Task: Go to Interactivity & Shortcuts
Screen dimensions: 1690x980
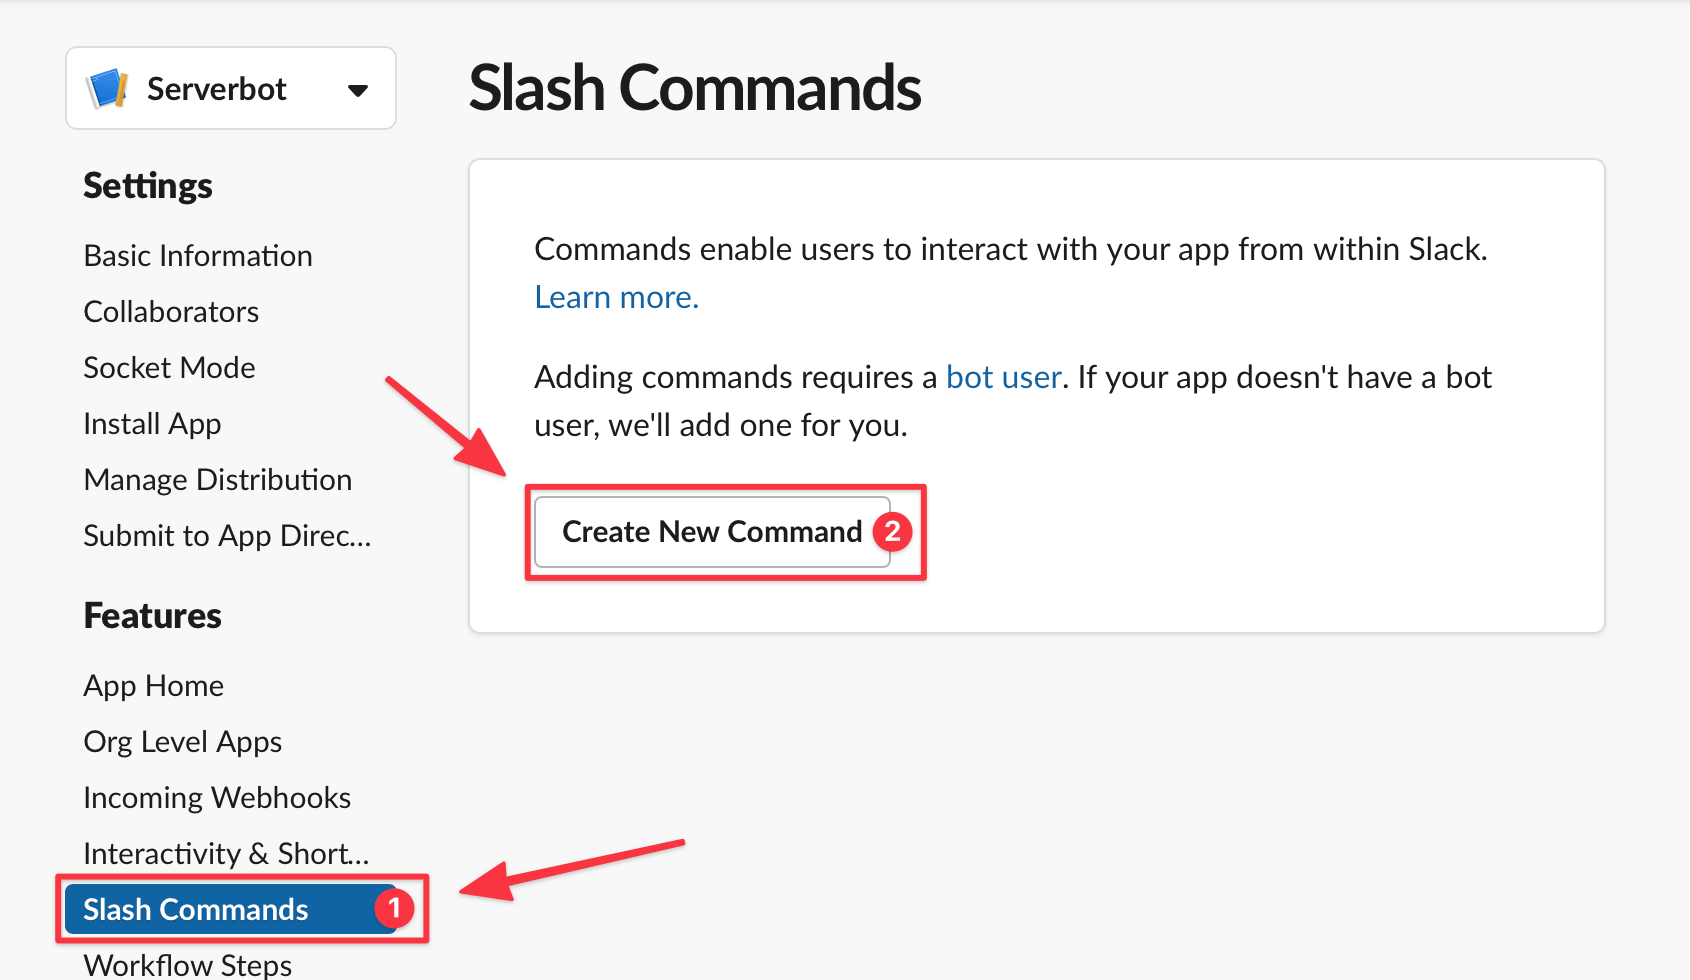Action: click(225, 853)
